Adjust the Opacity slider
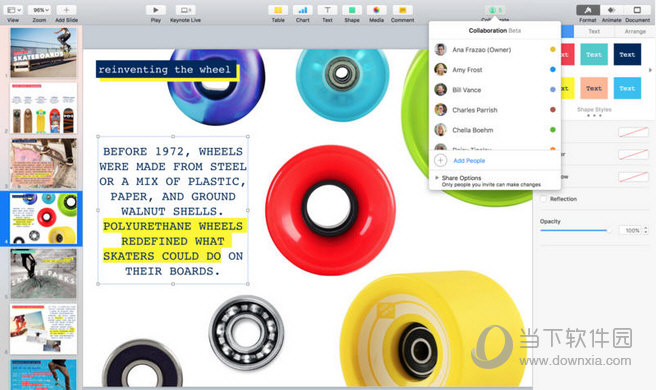The height and width of the screenshot is (390, 656). coord(574,230)
